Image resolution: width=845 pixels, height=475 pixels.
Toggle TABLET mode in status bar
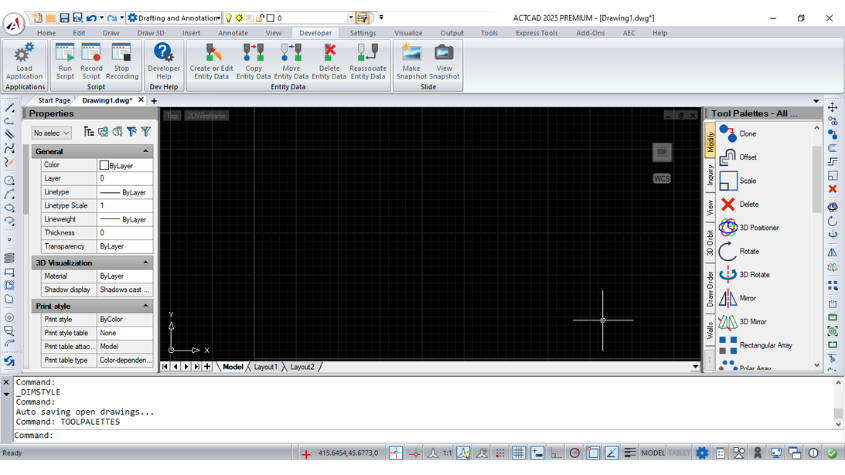[678, 453]
